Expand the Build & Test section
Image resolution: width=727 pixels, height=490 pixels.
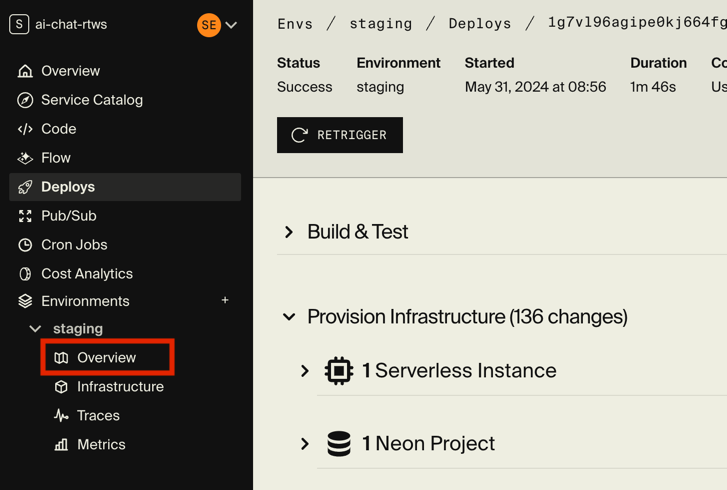289,232
